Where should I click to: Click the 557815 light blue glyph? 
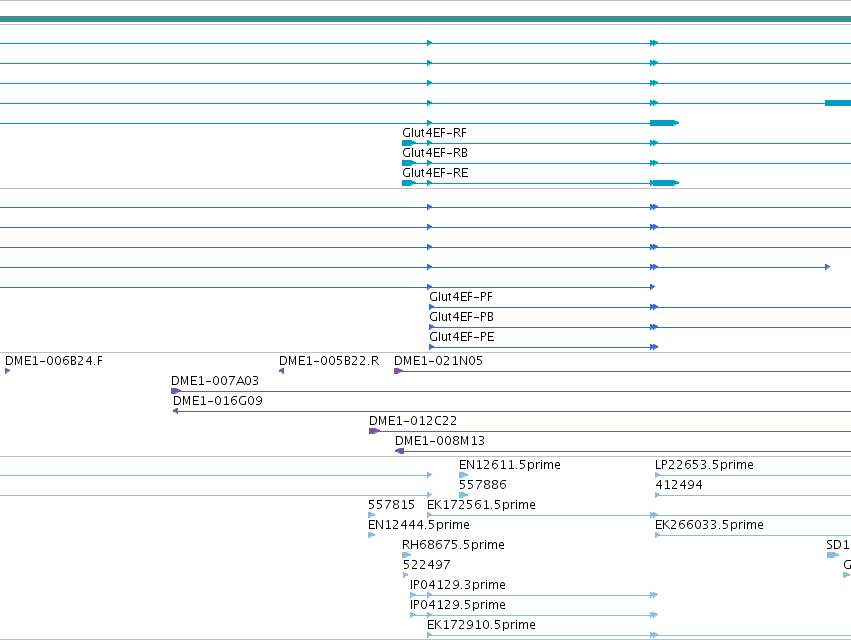[372, 515]
